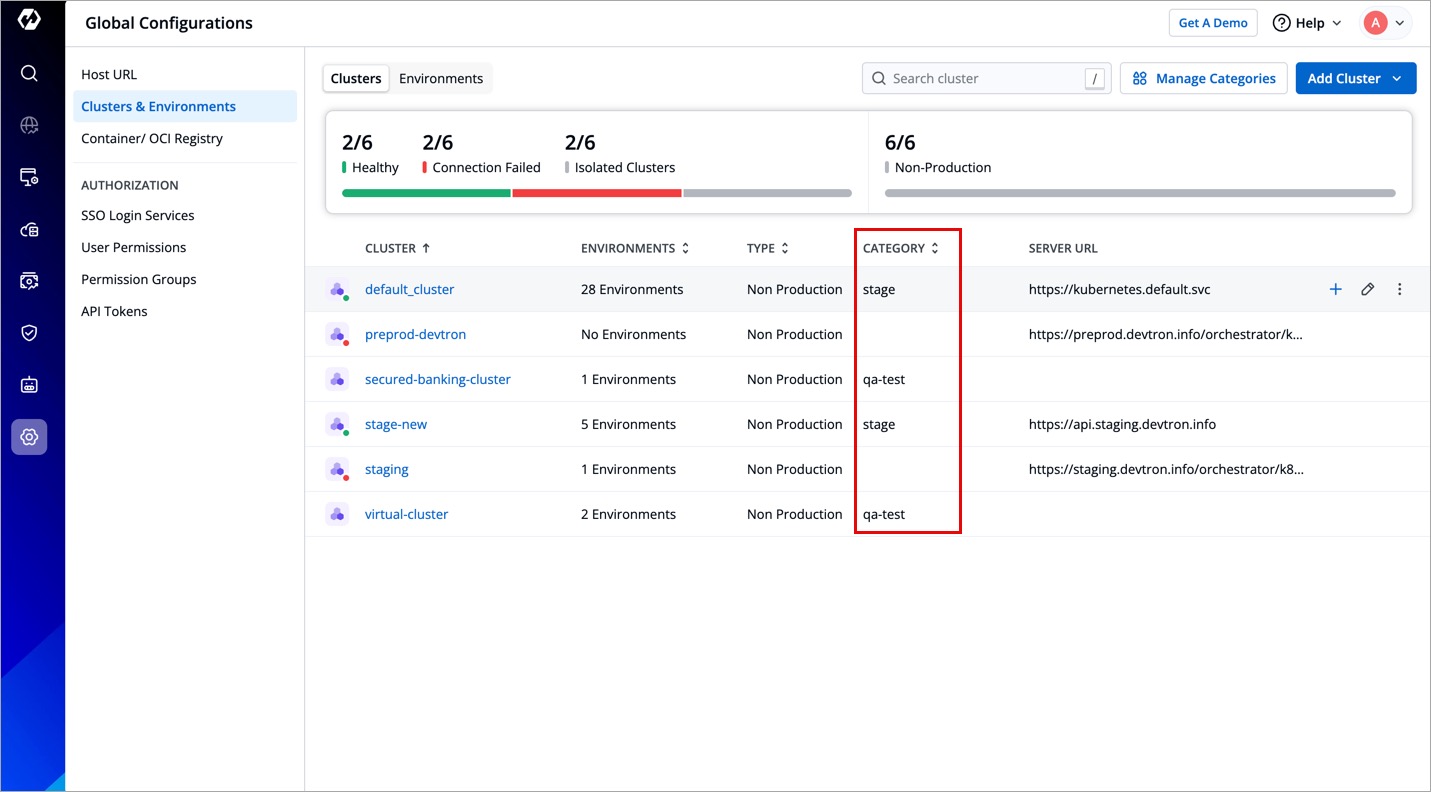The image size is (1431, 792).
Task: Sort the table by Environments column
Action: click(635, 248)
